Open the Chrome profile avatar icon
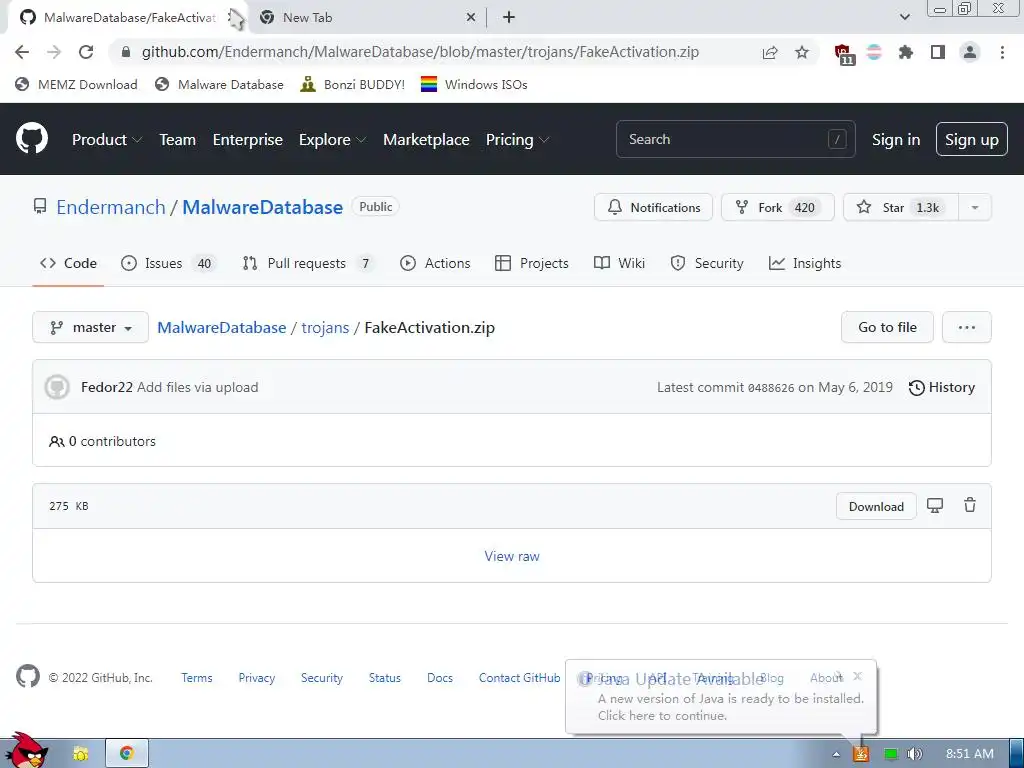1024x768 pixels. click(x=970, y=52)
